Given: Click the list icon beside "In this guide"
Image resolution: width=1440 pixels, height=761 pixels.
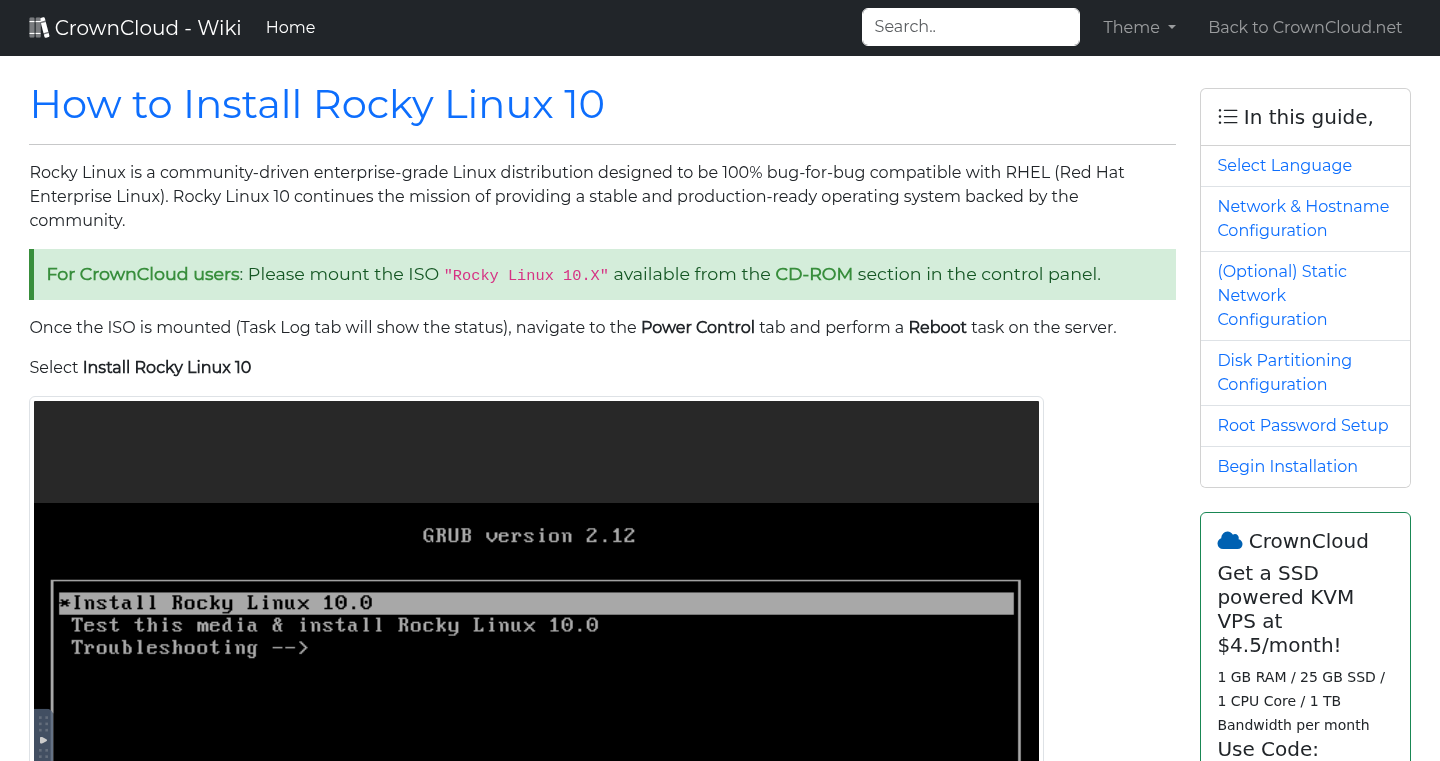Looking at the screenshot, I should (x=1227, y=116).
